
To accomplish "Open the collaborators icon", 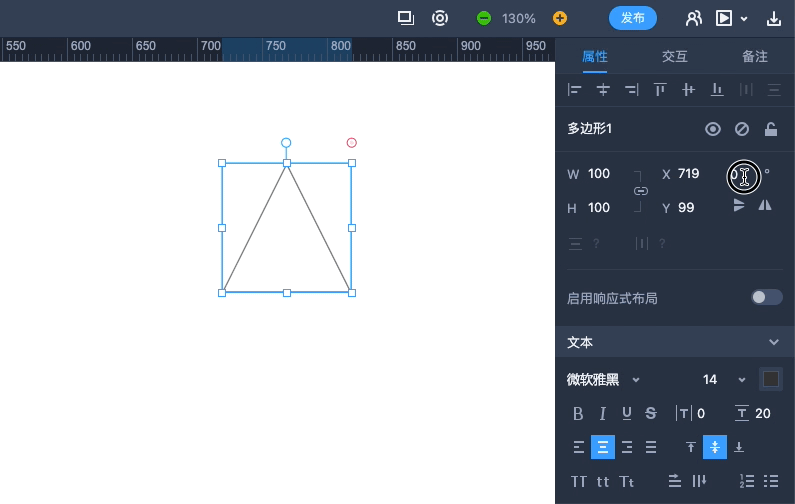I will point(694,18).
